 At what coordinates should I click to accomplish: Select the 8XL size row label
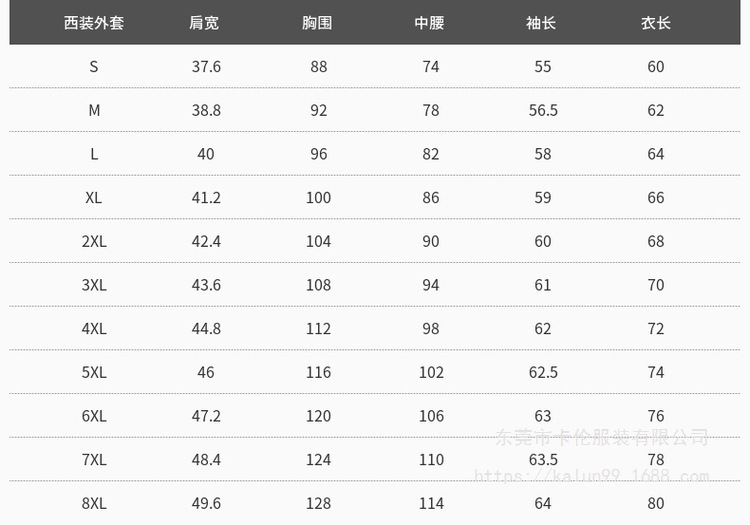(x=94, y=504)
